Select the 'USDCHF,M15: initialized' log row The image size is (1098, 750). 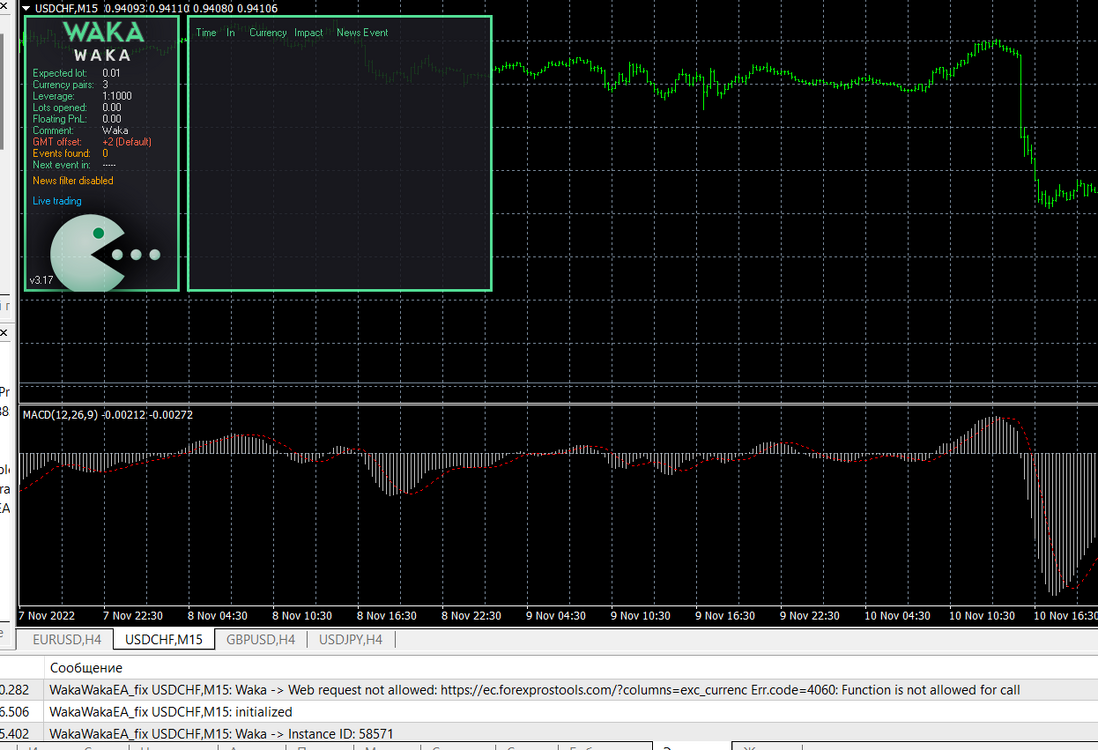coord(549,711)
